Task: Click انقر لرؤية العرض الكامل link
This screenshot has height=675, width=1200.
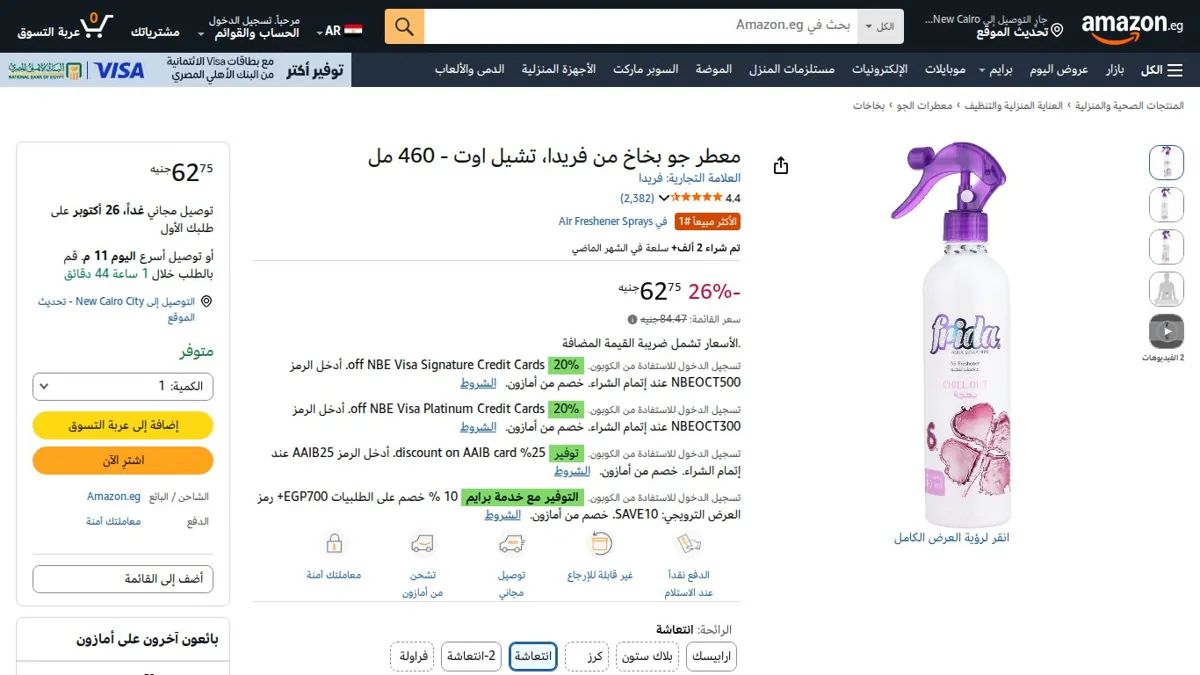Action: [x=951, y=538]
